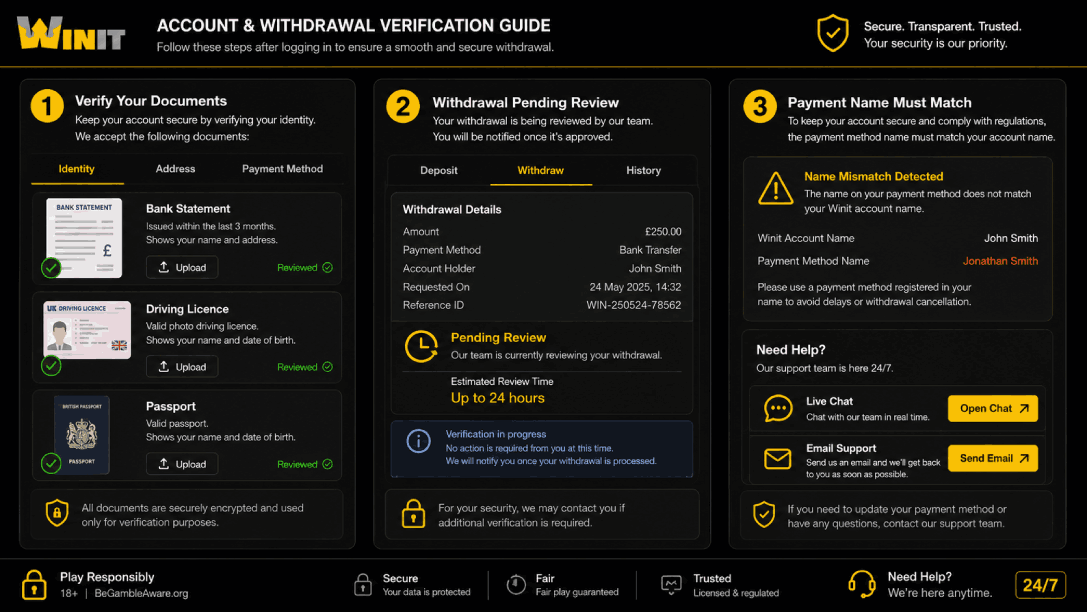Click Reviewed status for Driving Licence

pos(305,367)
